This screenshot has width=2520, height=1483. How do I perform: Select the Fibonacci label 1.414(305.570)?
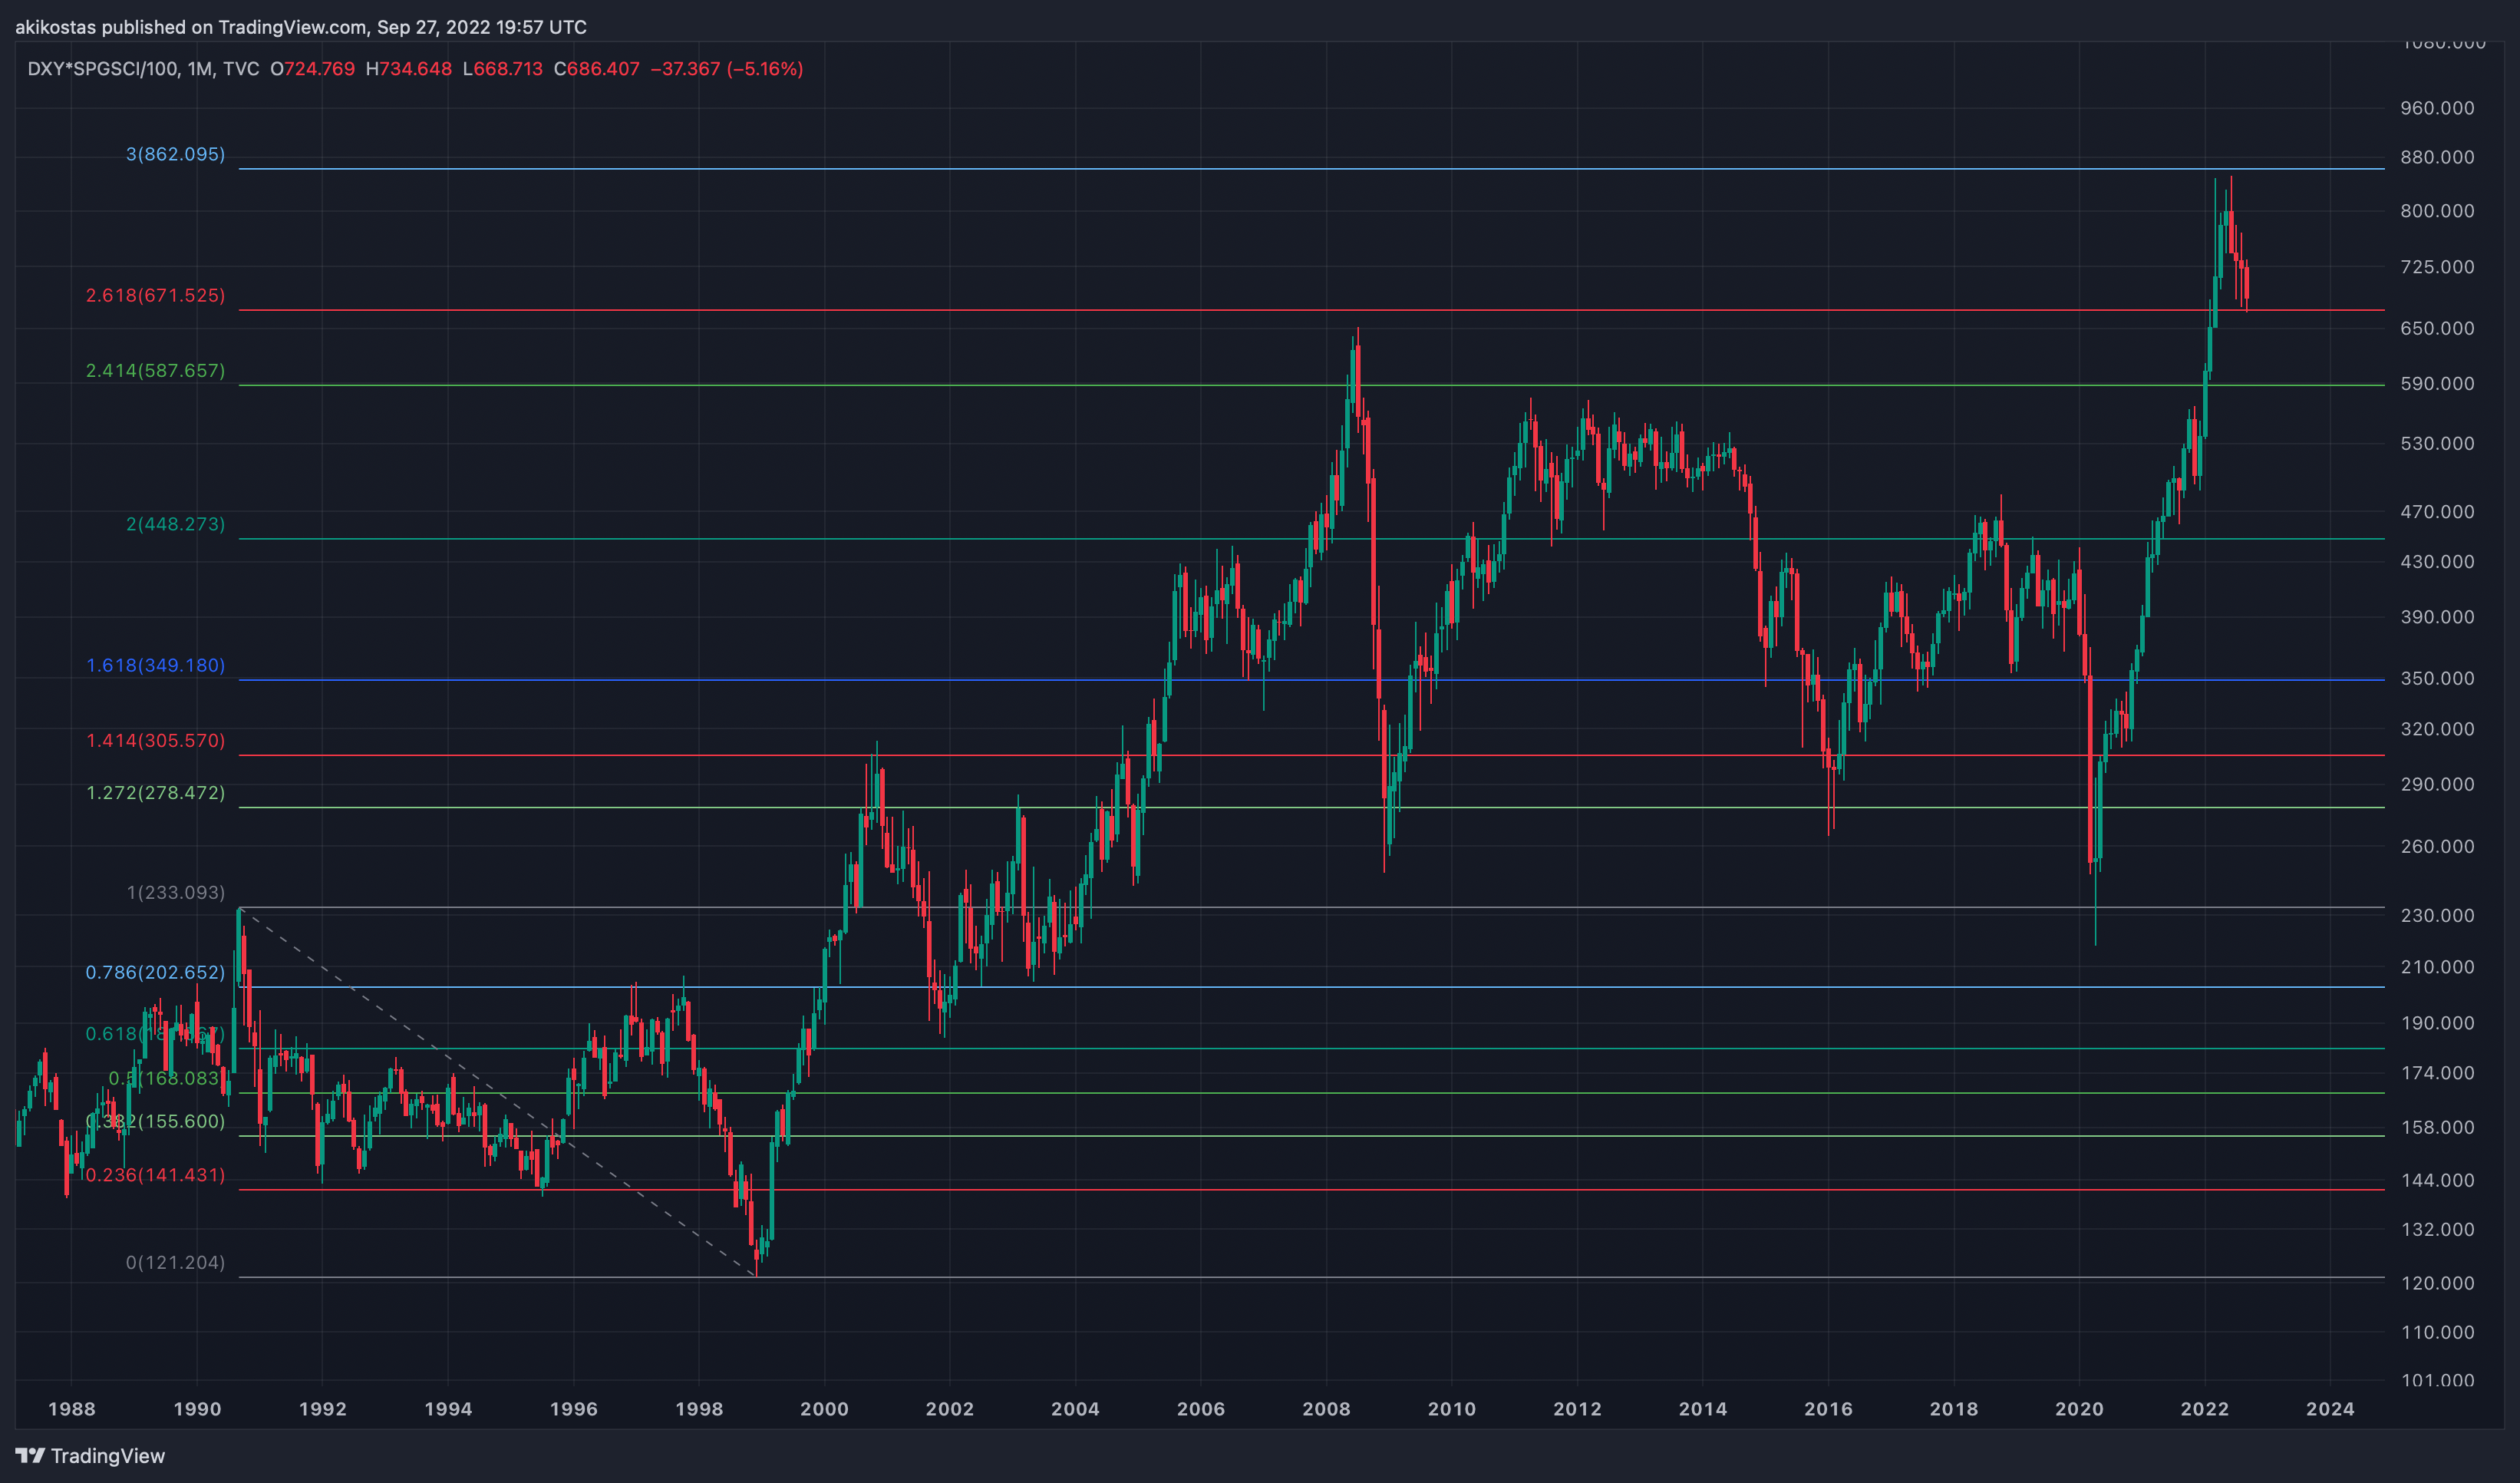pos(155,740)
